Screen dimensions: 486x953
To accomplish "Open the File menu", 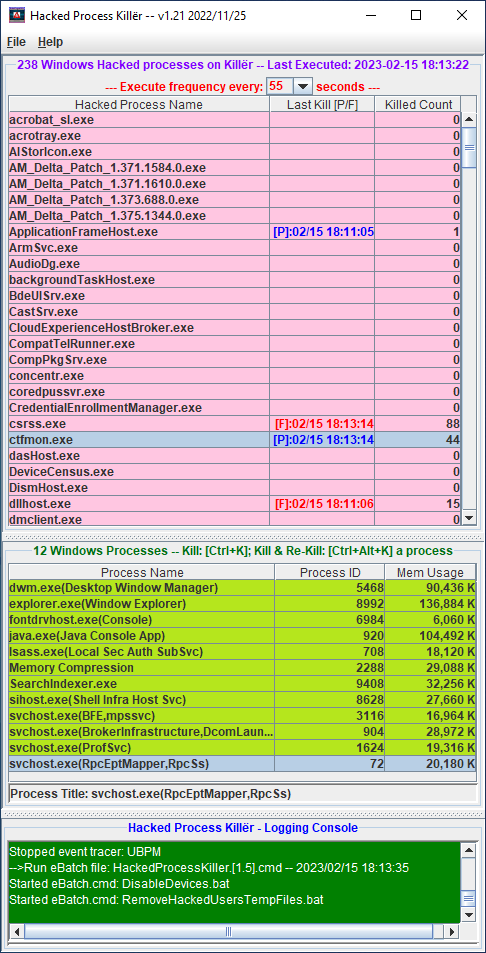I will tap(16, 42).
